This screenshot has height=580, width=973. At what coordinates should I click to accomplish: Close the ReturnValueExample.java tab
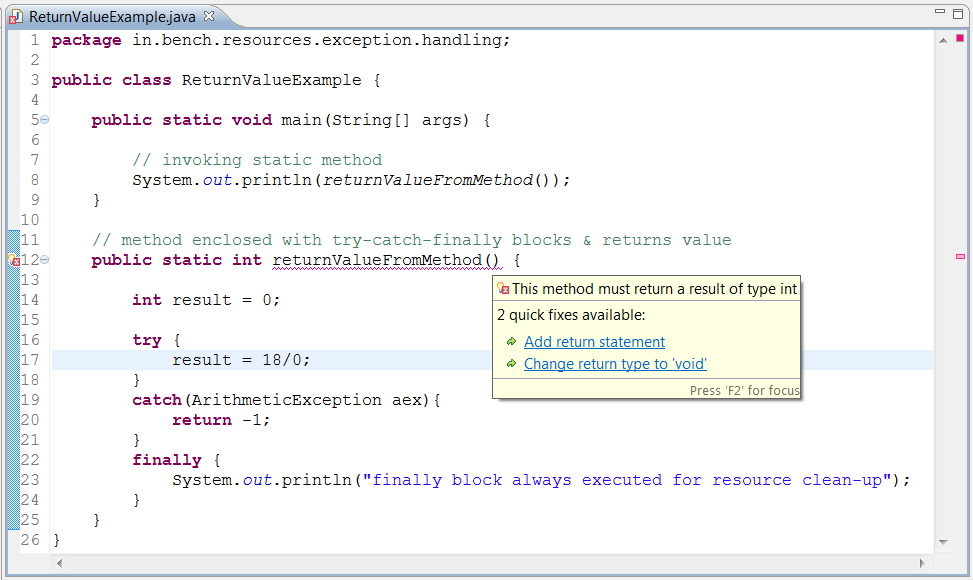209,16
